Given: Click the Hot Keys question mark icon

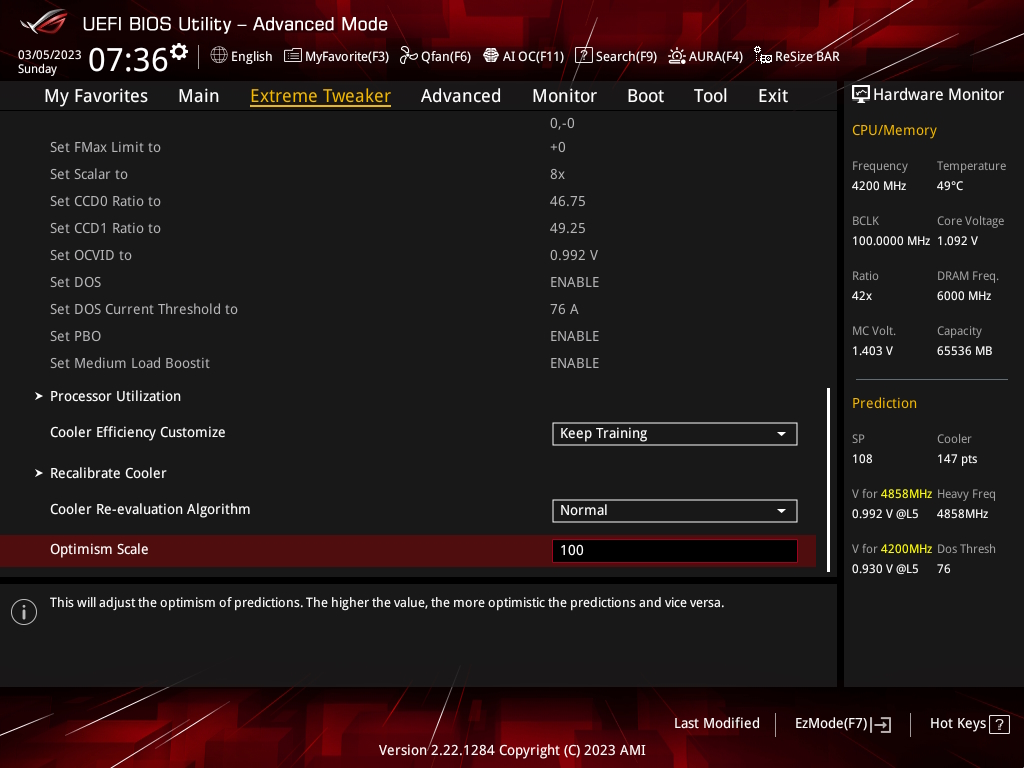Looking at the screenshot, I should 999,724.
